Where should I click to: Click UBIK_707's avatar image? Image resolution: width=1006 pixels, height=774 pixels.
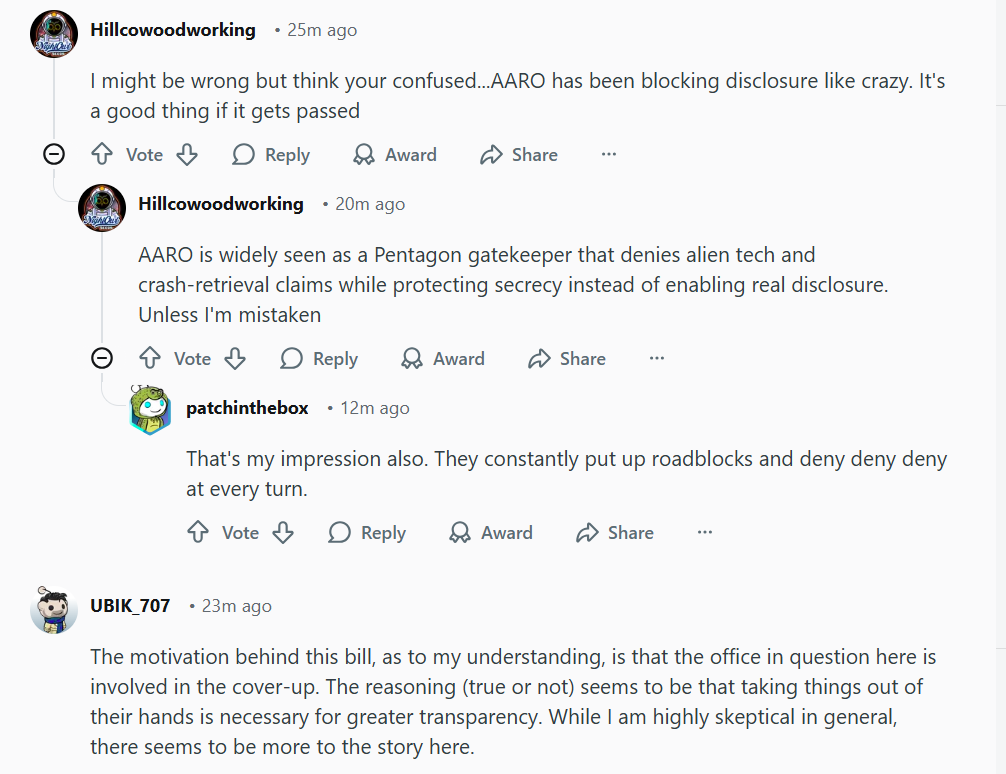tap(55, 609)
